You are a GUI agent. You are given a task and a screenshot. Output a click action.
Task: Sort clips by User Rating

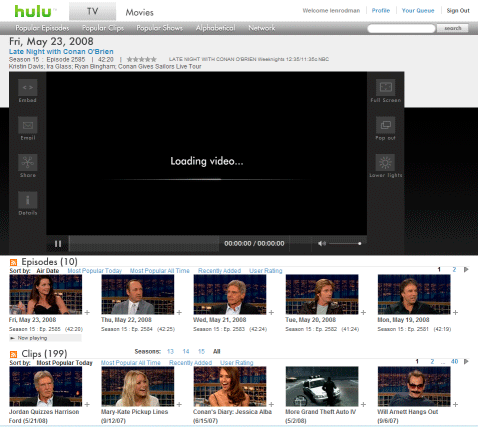click(237, 363)
